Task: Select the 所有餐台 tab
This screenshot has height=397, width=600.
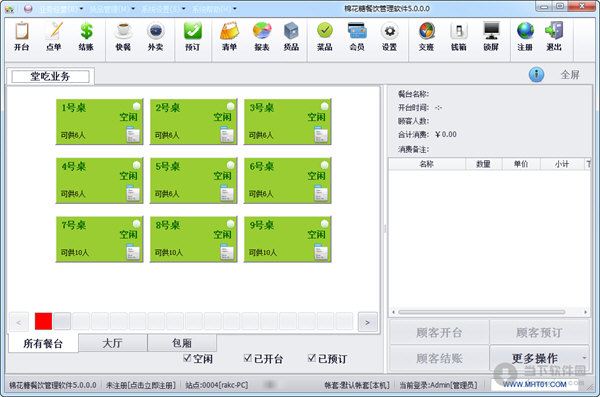Action: pyautogui.click(x=43, y=343)
